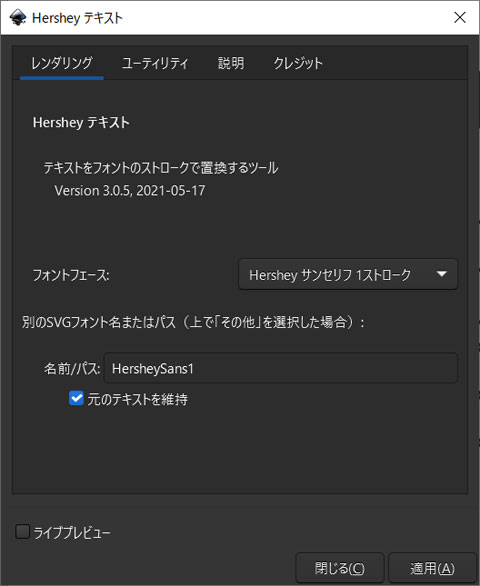Click the Version 3.0.5, 2021-05-17 text

point(130,191)
